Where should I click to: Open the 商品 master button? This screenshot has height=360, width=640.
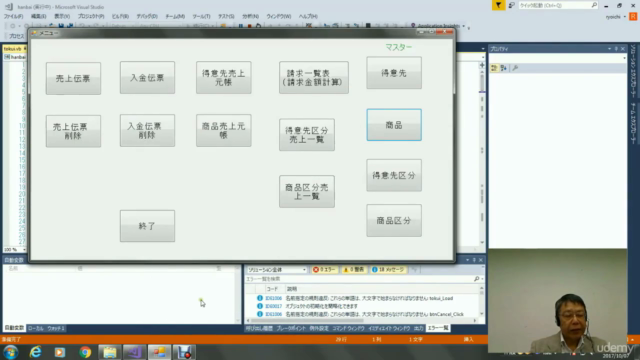pos(394,125)
